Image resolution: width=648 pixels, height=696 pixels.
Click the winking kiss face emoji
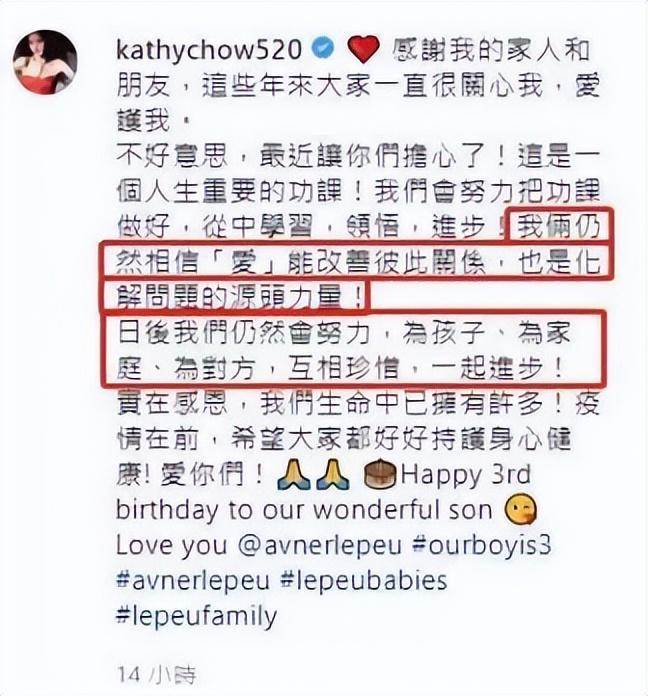pyautogui.click(x=521, y=510)
